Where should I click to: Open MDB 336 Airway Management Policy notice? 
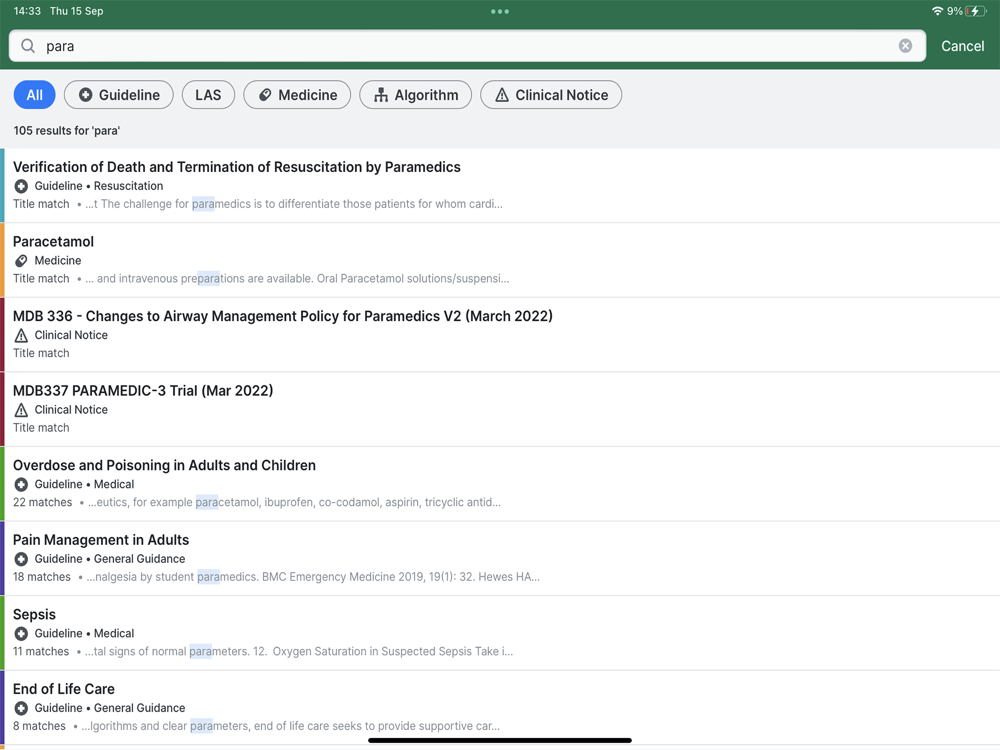click(x=500, y=335)
